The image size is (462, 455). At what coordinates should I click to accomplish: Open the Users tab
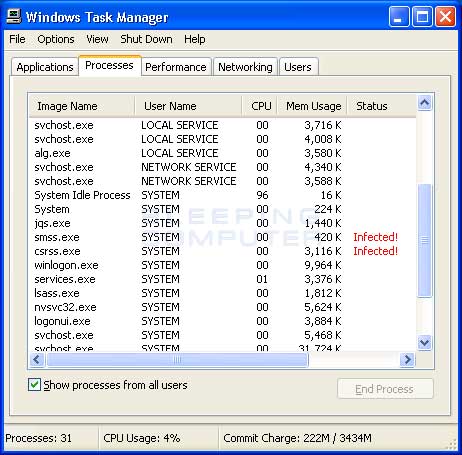click(x=298, y=67)
